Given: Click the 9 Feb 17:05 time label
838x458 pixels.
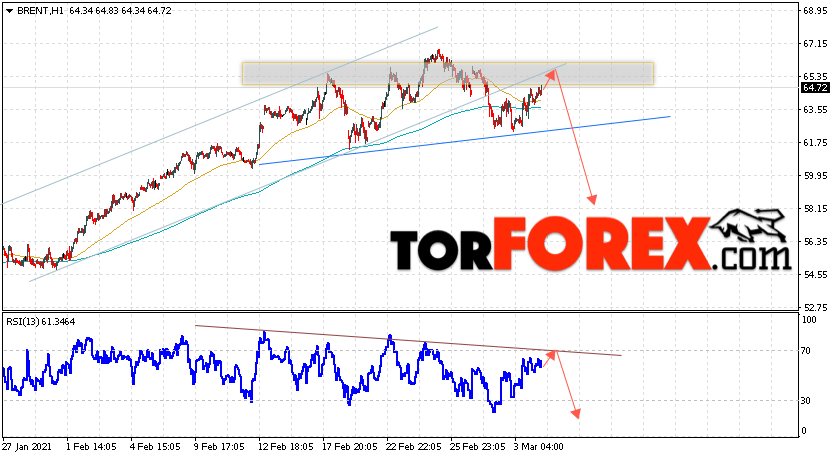Looking at the screenshot, I should [x=220, y=446].
